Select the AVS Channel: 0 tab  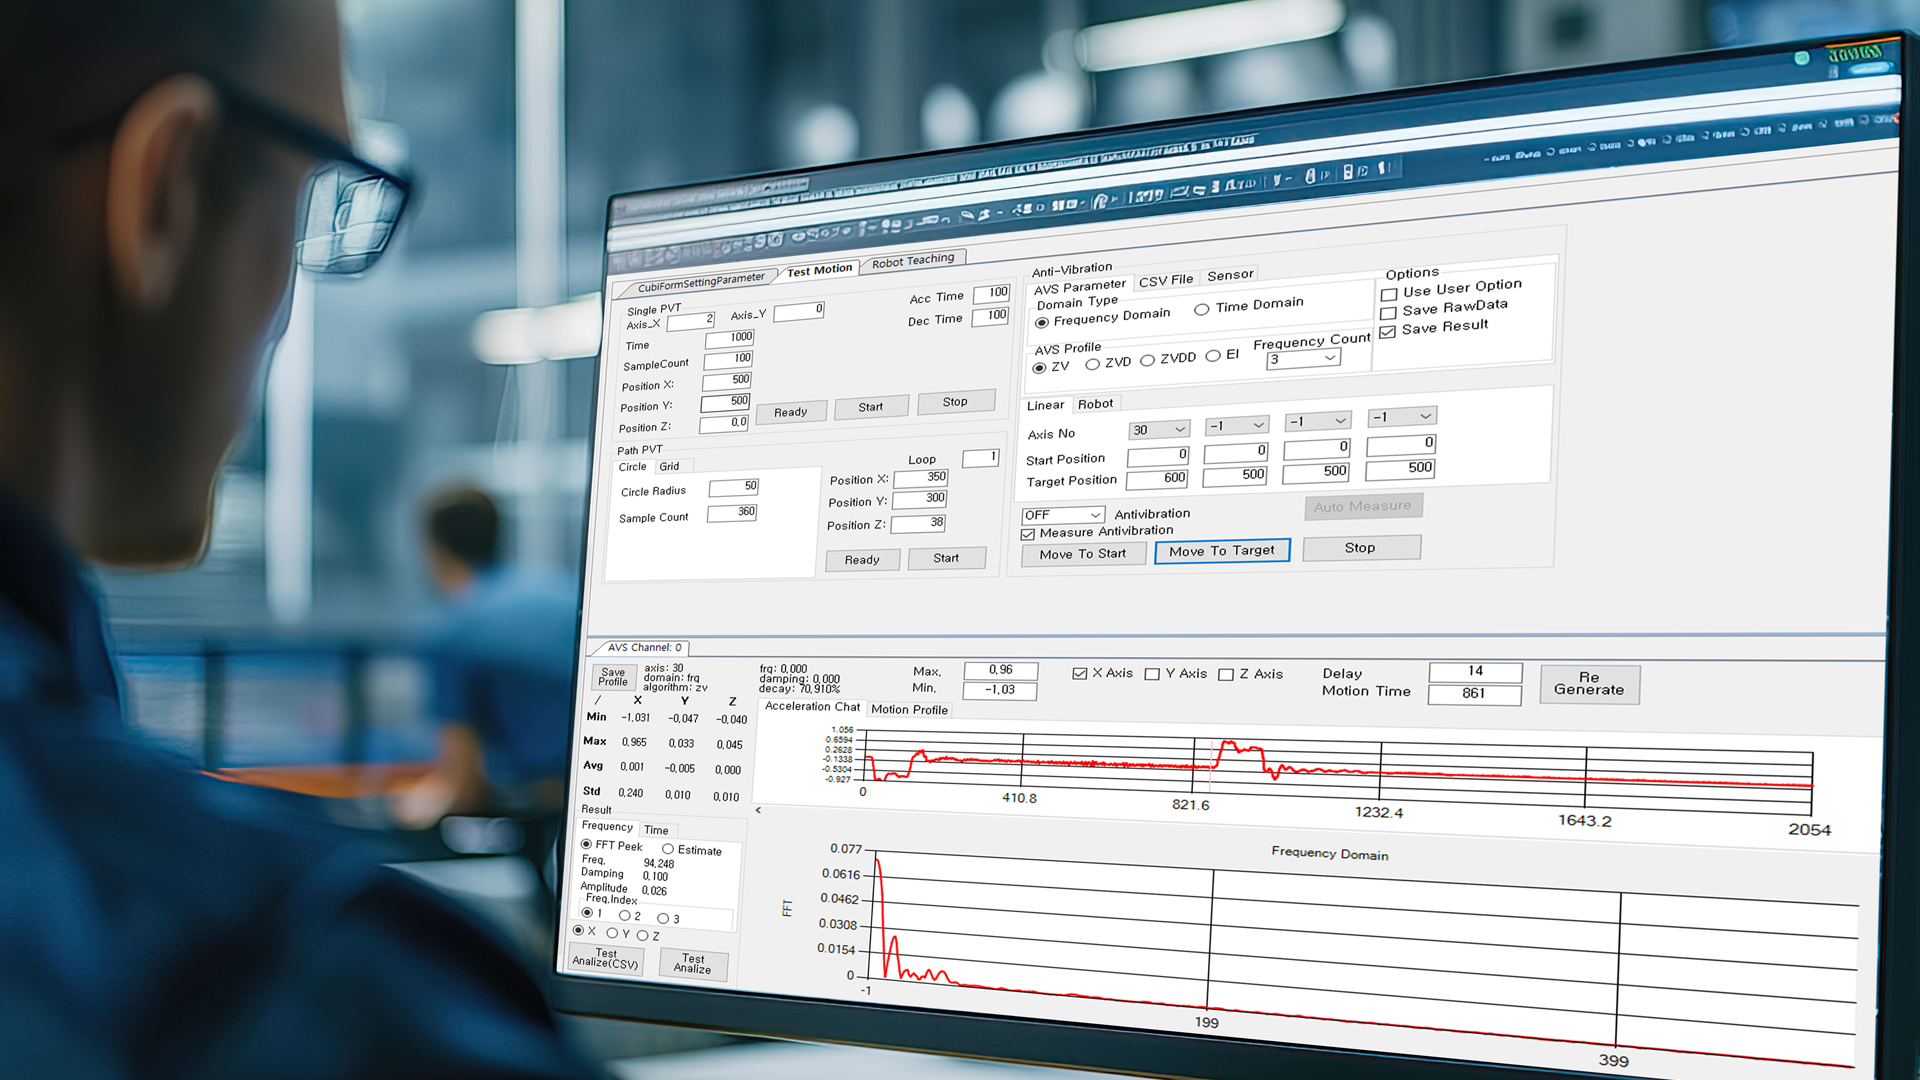(x=644, y=647)
